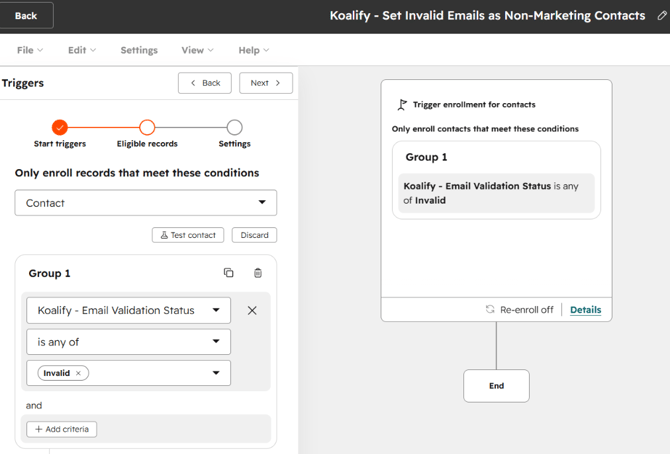This screenshot has height=454, width=670.
Task: Click the pencil edit workflow name icon
Action: (x=662, y=16)
